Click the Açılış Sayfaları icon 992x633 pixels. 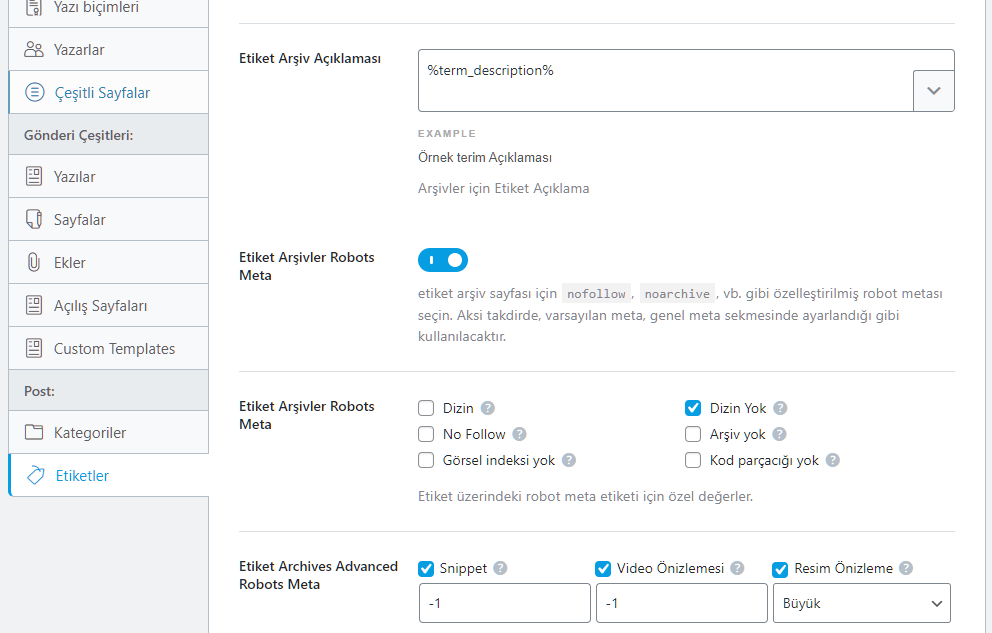coord(34,305)
